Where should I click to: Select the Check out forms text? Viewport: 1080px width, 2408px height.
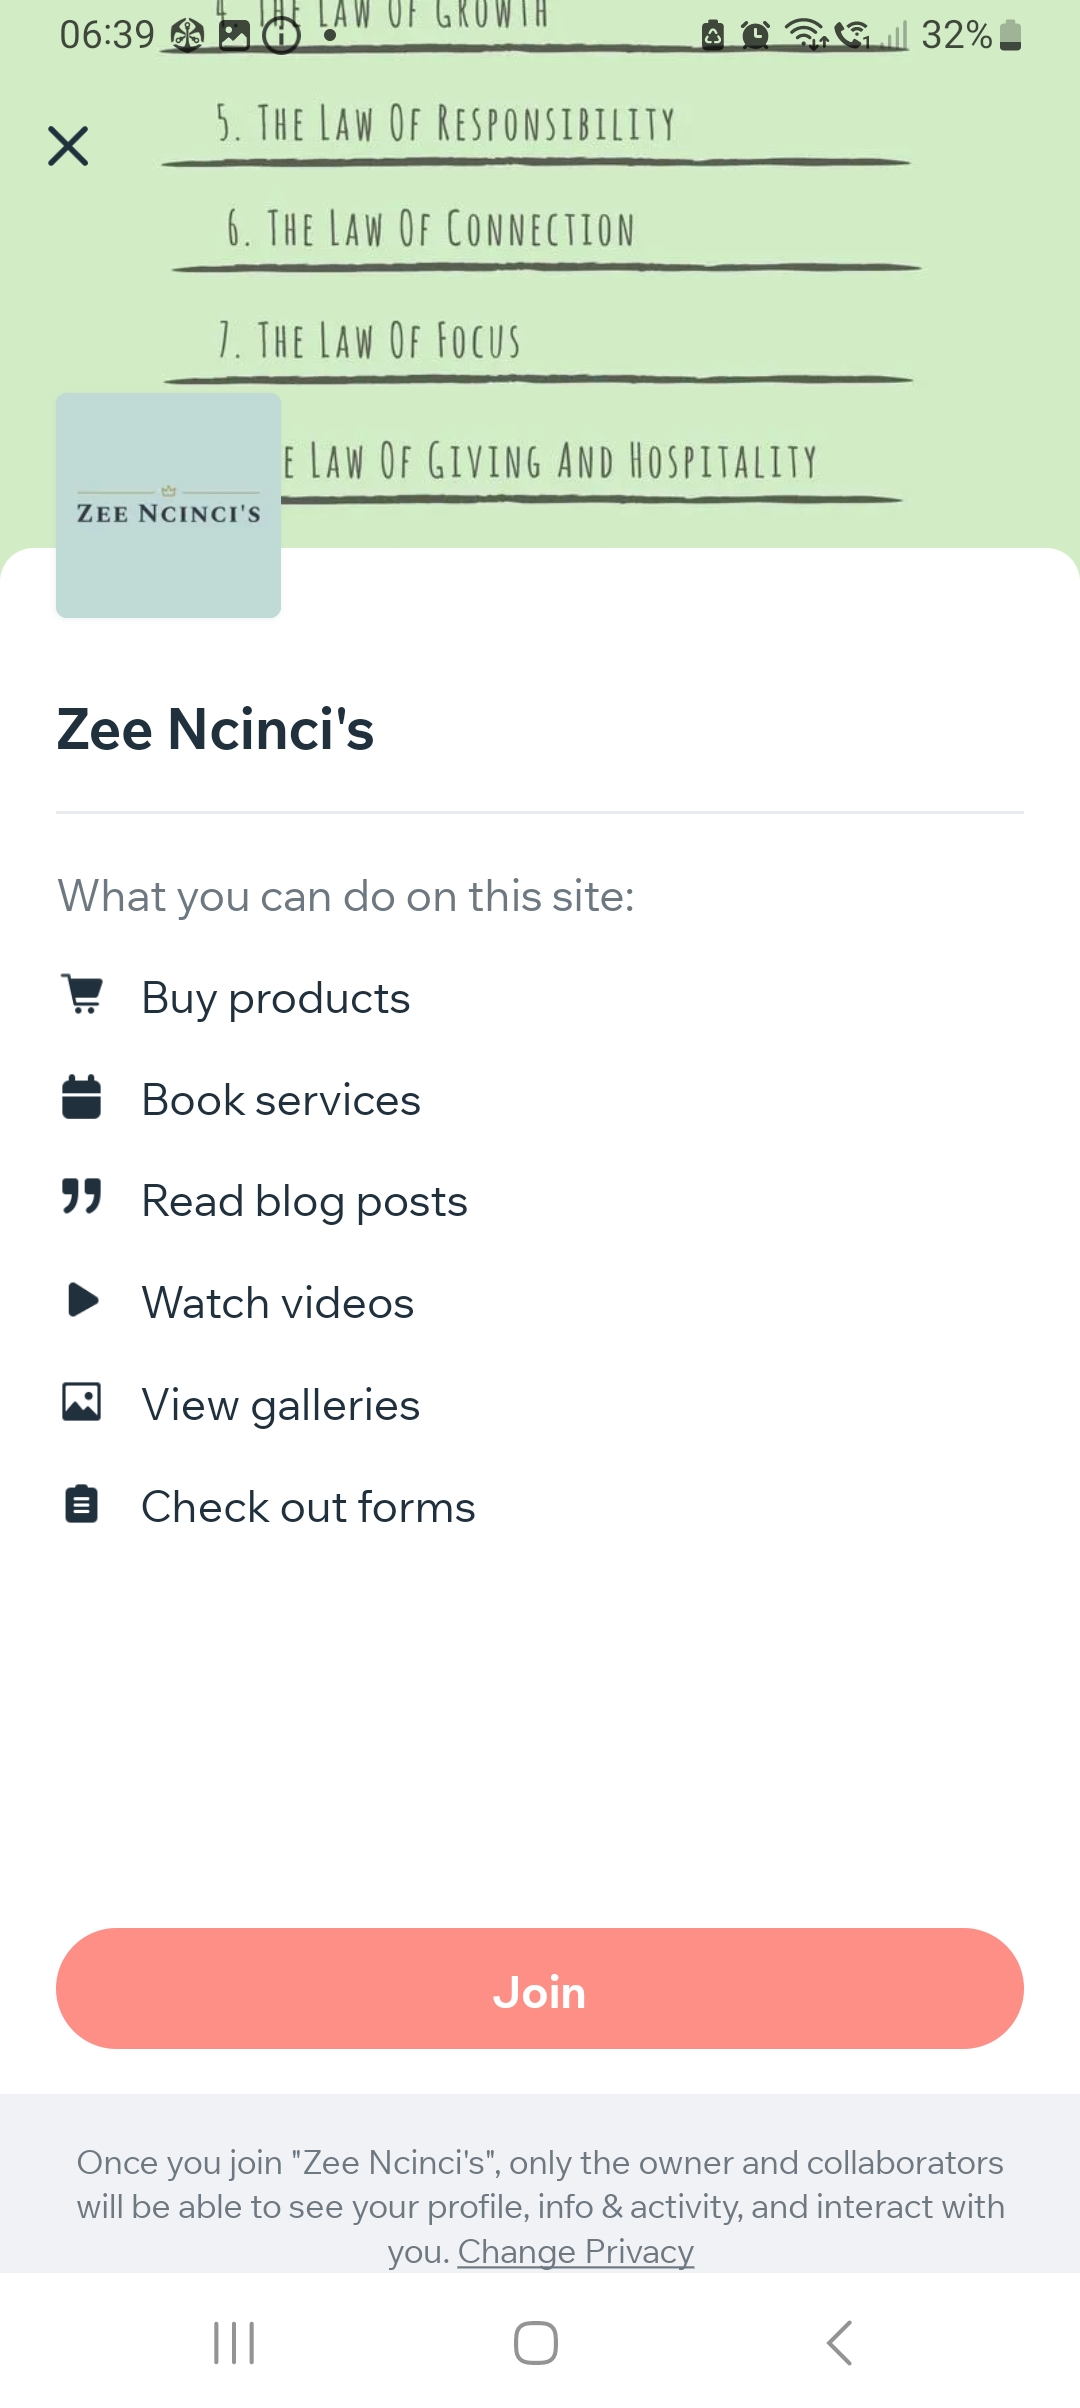click(x=308, y=1507)
